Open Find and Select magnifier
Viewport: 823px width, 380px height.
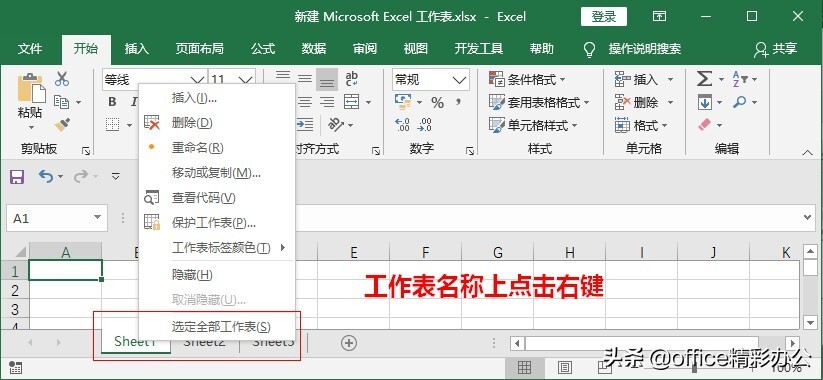pyautogui.click(x=740, y=102)
